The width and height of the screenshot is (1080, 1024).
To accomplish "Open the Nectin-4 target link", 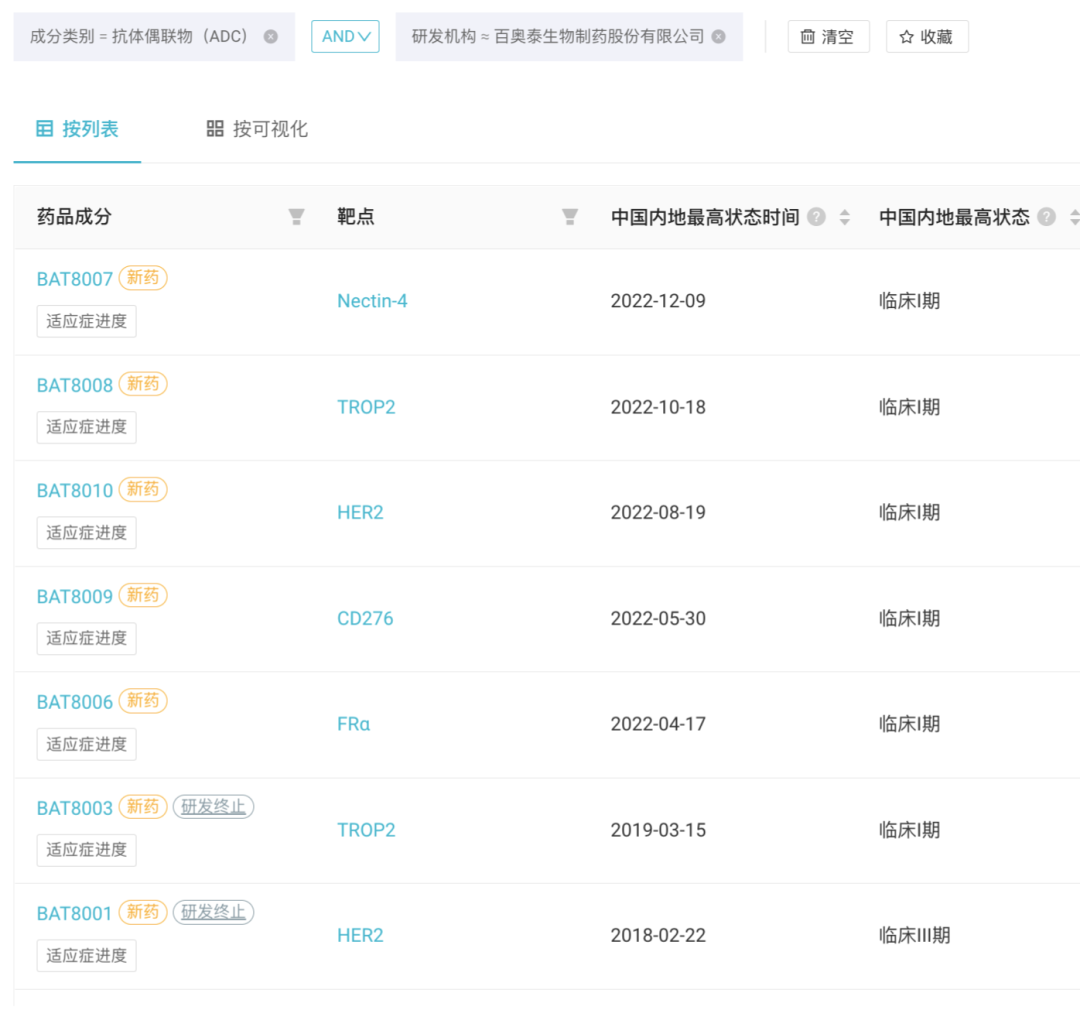I will point(372,301).
